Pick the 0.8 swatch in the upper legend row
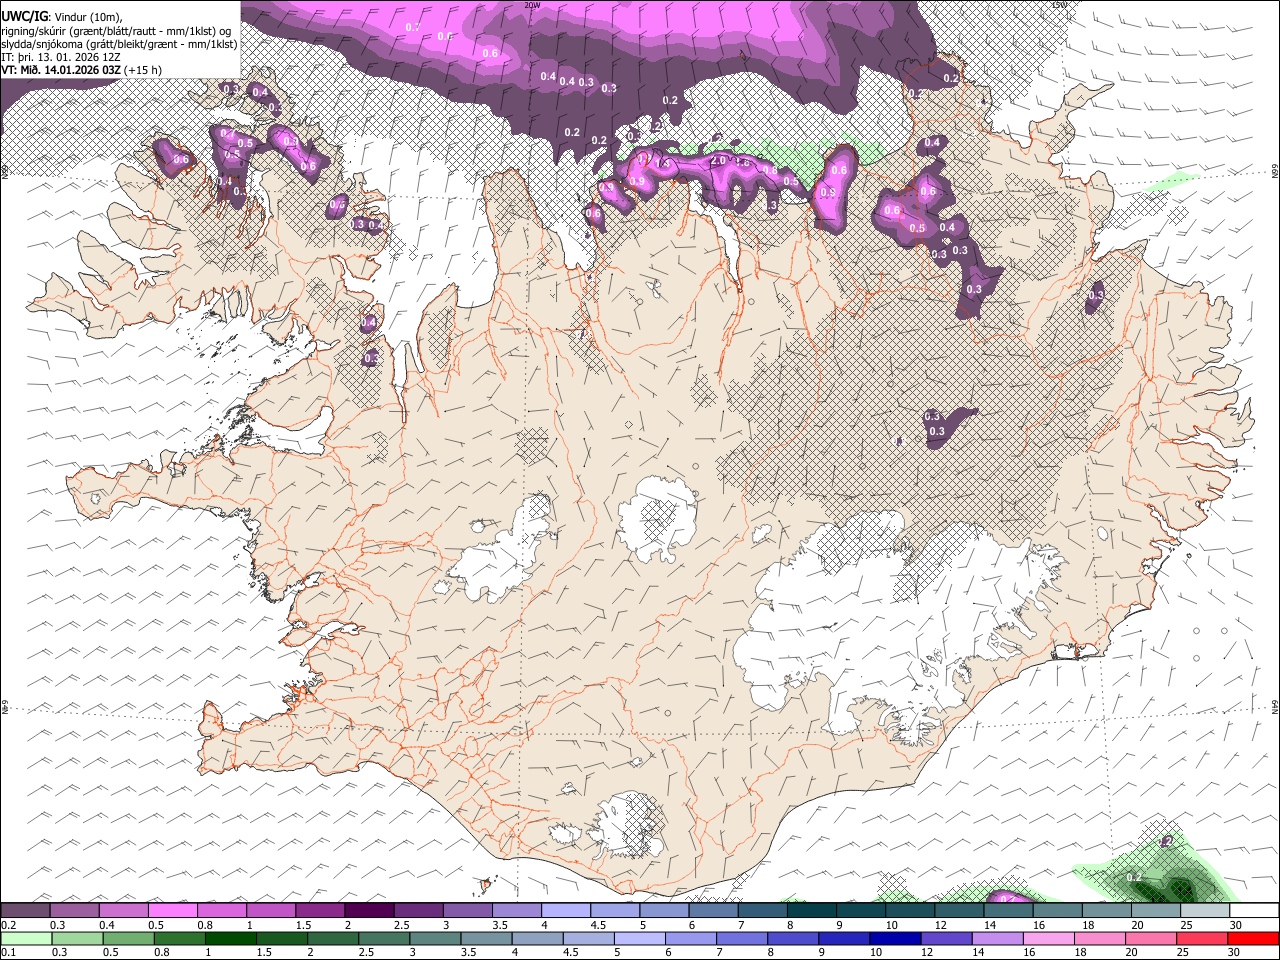The height and width of the screenshot is (960, 1280). (x=221, y=910)
